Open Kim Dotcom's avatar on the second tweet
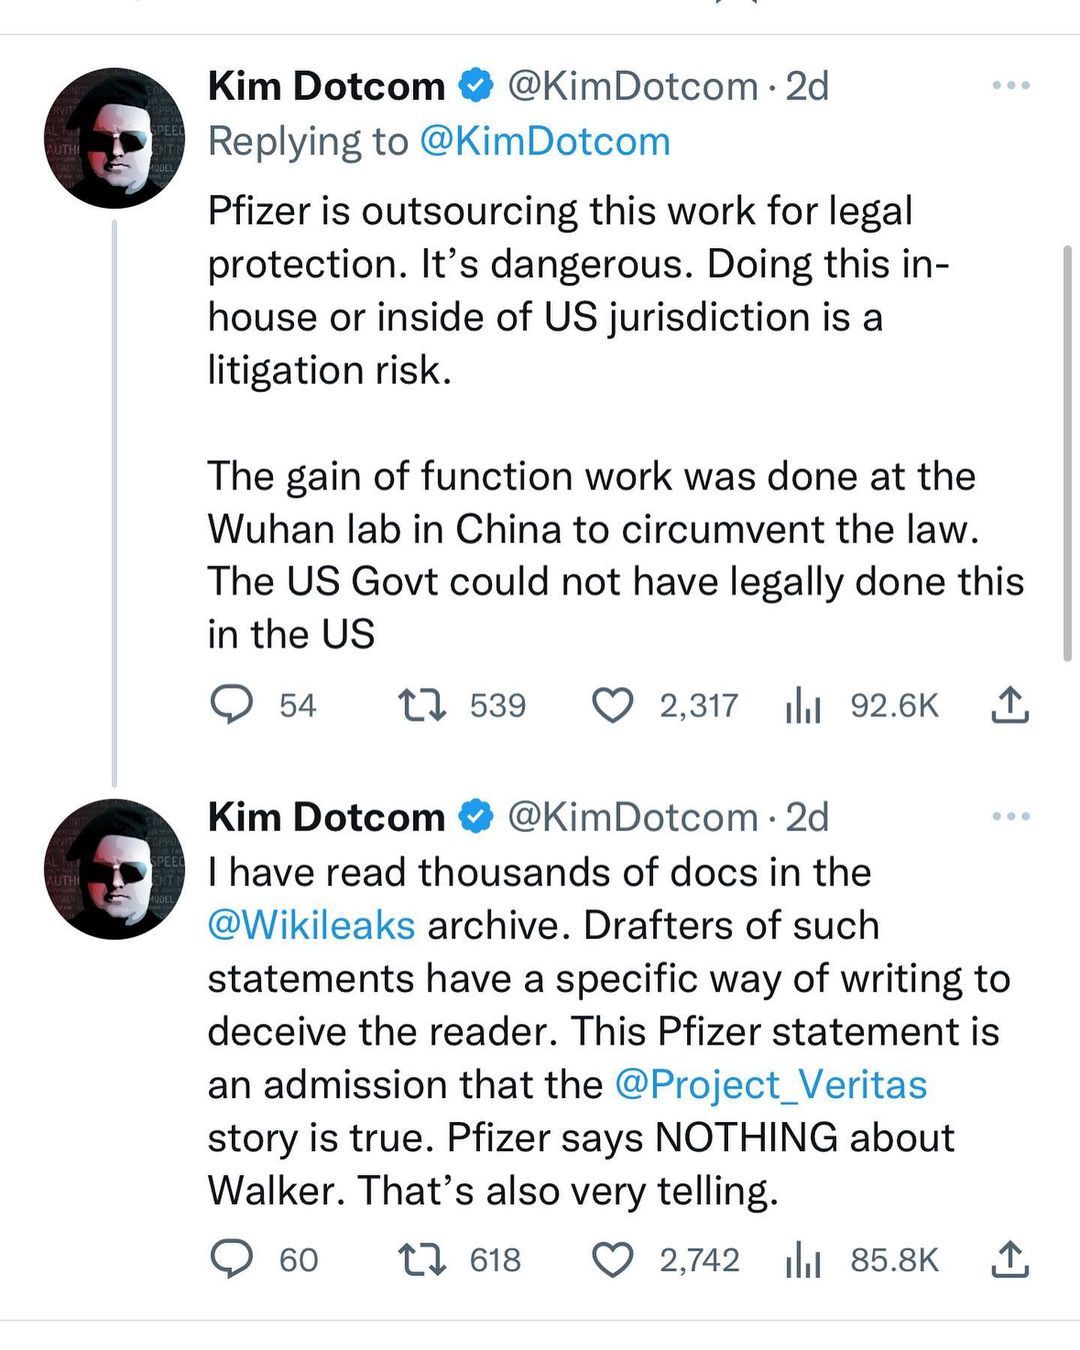The height and width of the screenshot is (1350, 1080). click(116, 869)
